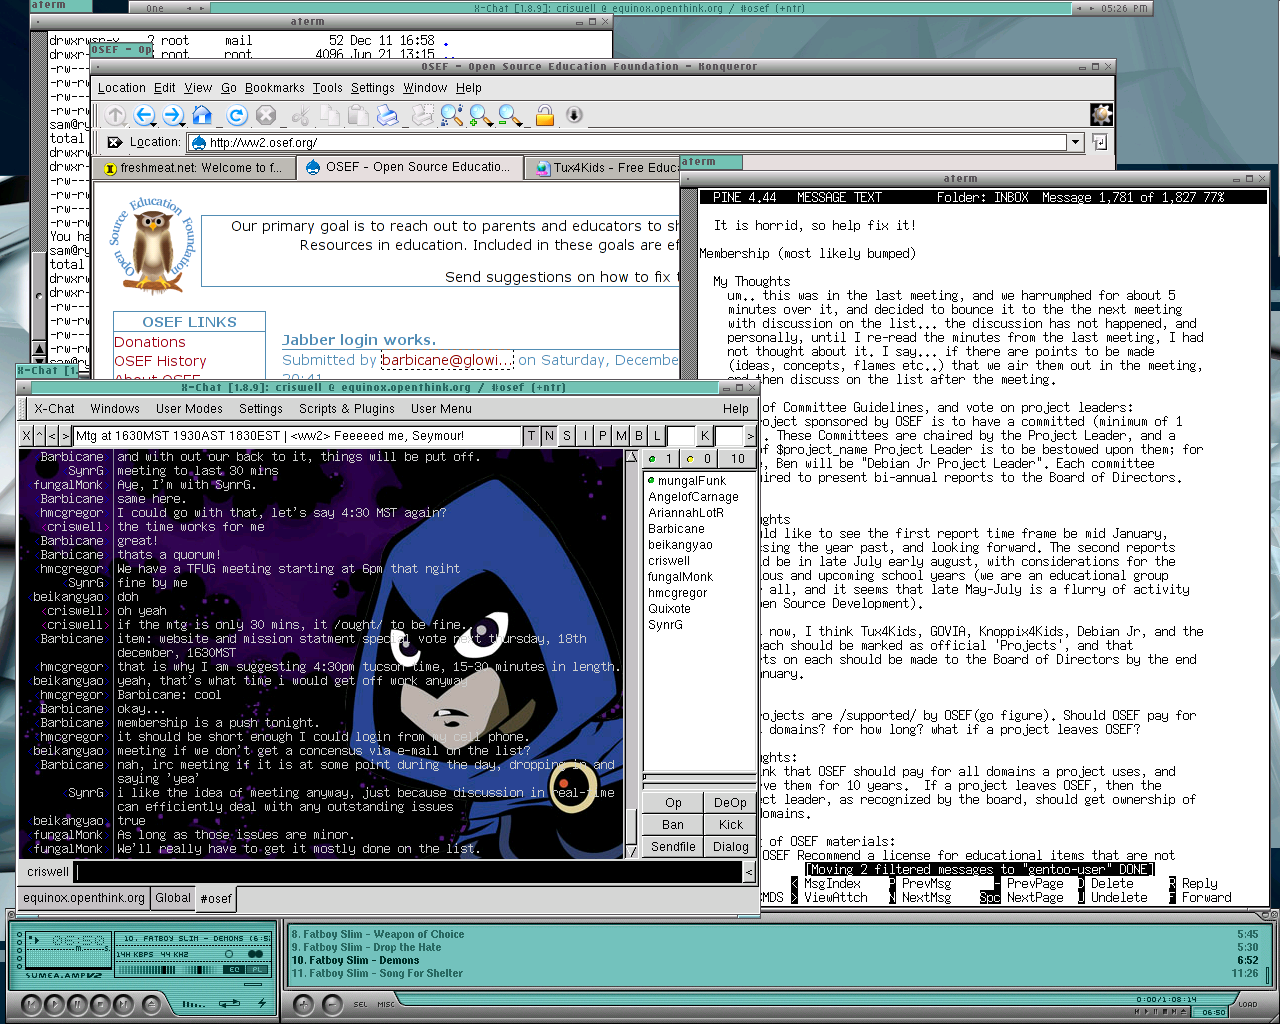Viewport: 1280px width, 1024px height.
Task: Open the location URL dropdown arrow
Action: (1076, 142)
